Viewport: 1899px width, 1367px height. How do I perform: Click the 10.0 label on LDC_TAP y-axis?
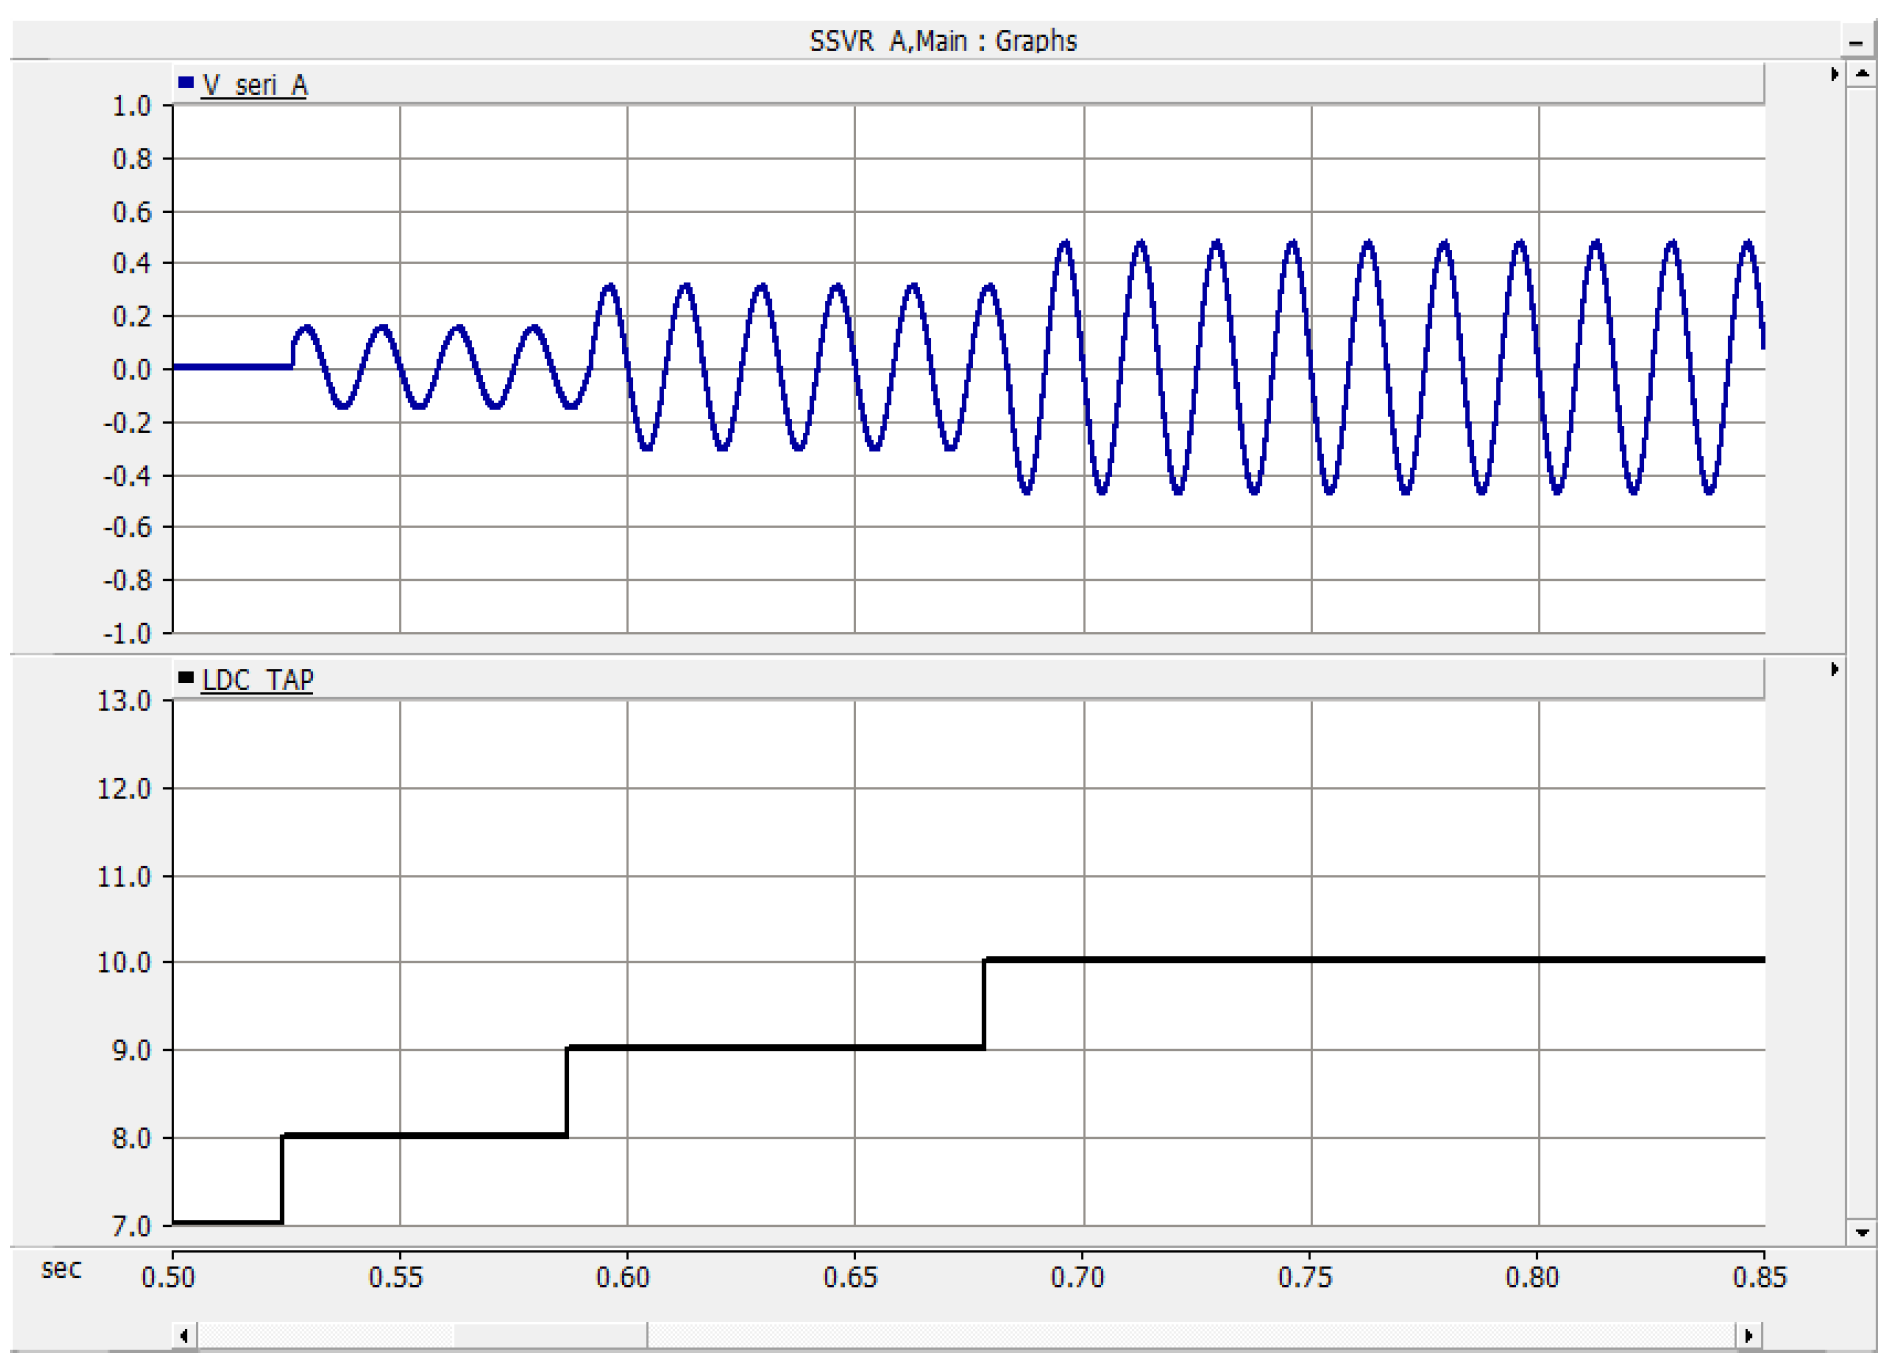pyautogui.click(x=124, y=963)
